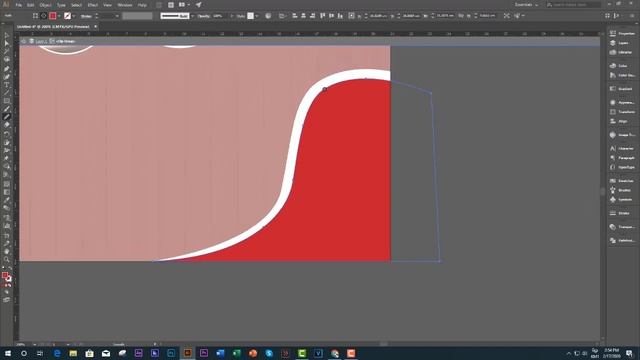
Task: Open the graphic Style dropdown arrow
Action: (x=257, y=16)
